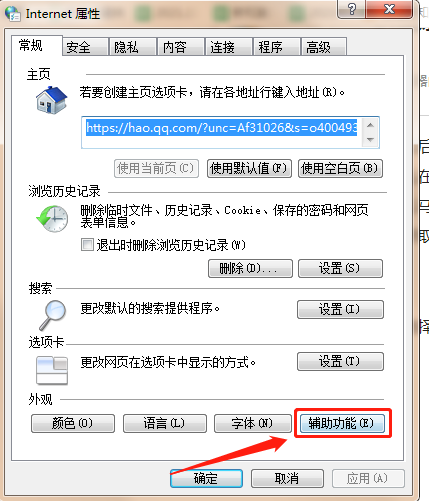
Task: Click up arrow in homepage address box
Action: pyautogui.click(x=370, y=125)
